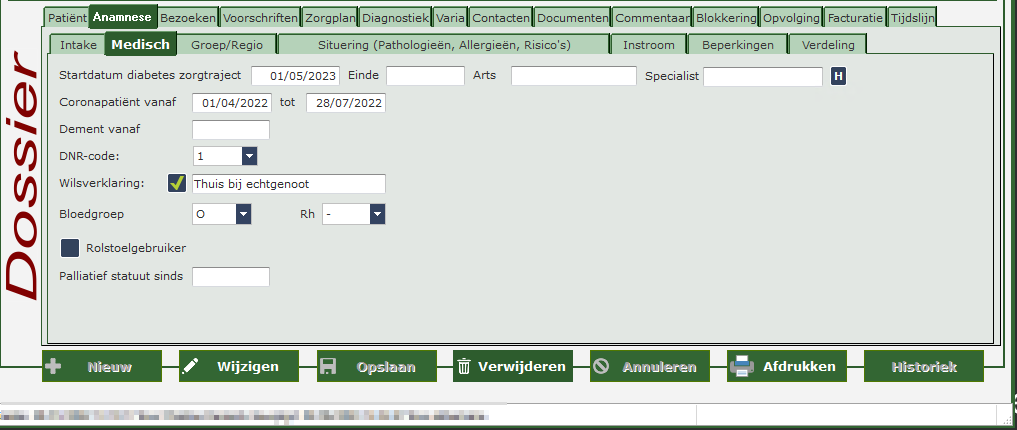This screenshot has height=430, width=1017.
Task: Go to the Facturatie tab
Action: [856, 18]
